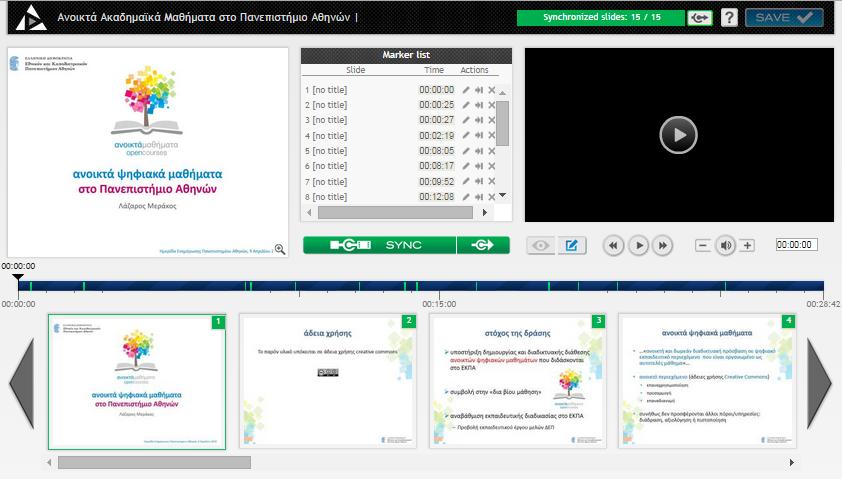Click the marker list scroll-up arrow
Viewport: 842px width, 479px height.
[503, 93]
